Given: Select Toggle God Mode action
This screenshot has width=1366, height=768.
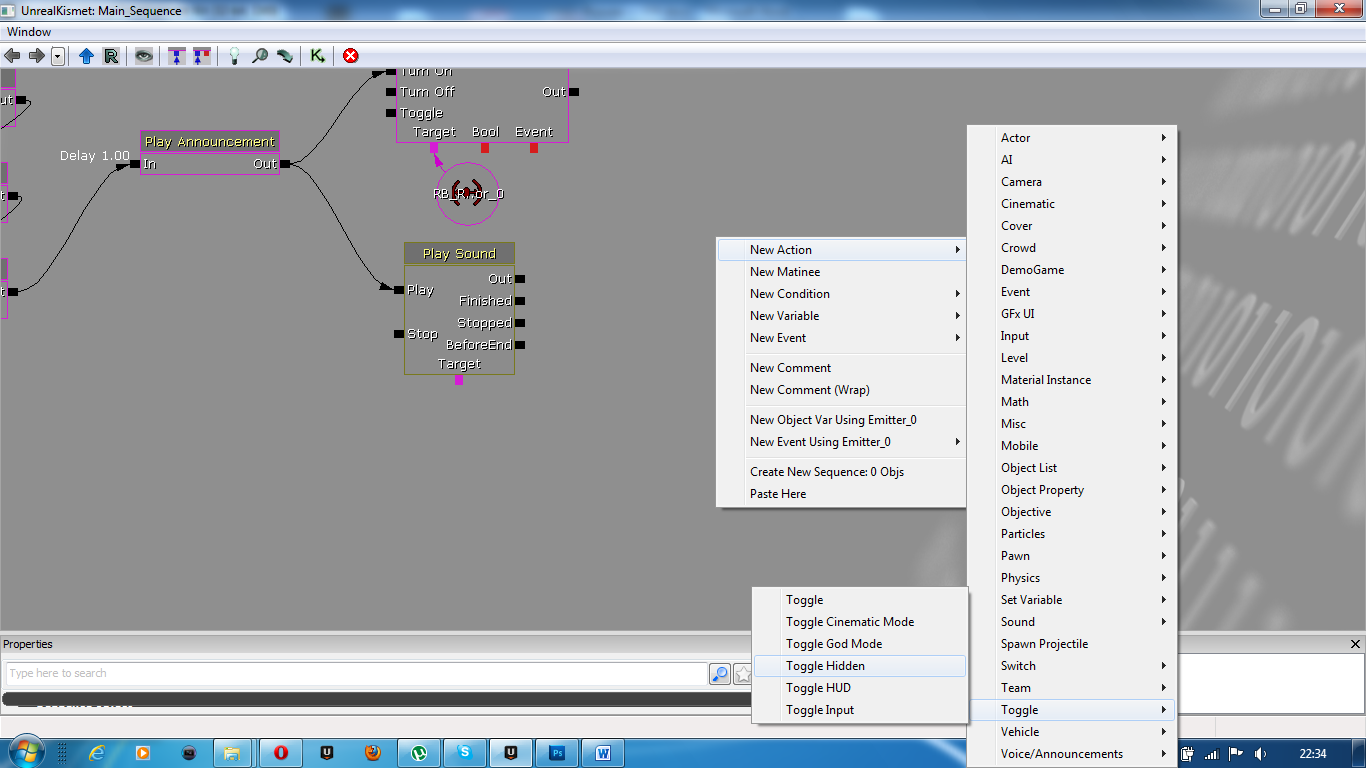Looking at the screenshot, I should pyautogui.click(x=860, y=644).
